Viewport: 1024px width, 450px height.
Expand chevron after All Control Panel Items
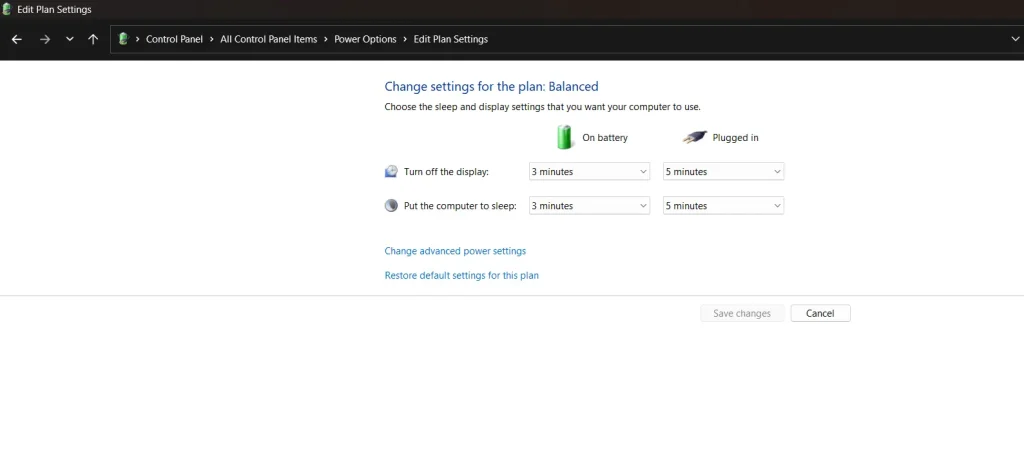(326, 39)
